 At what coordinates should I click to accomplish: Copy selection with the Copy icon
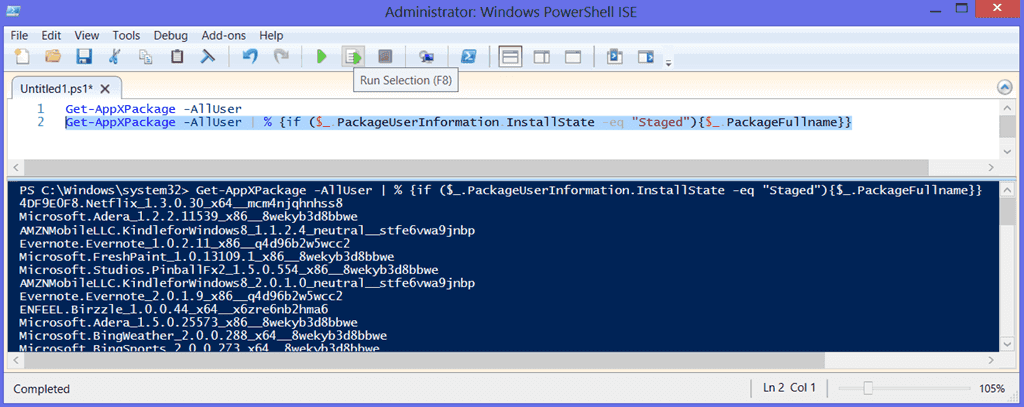(x=145, y=57)
